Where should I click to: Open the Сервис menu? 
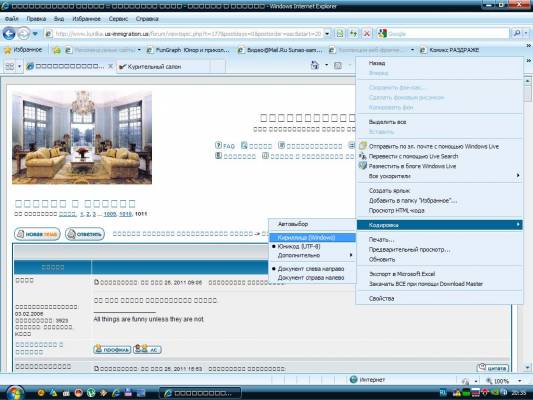click(118, 19)
